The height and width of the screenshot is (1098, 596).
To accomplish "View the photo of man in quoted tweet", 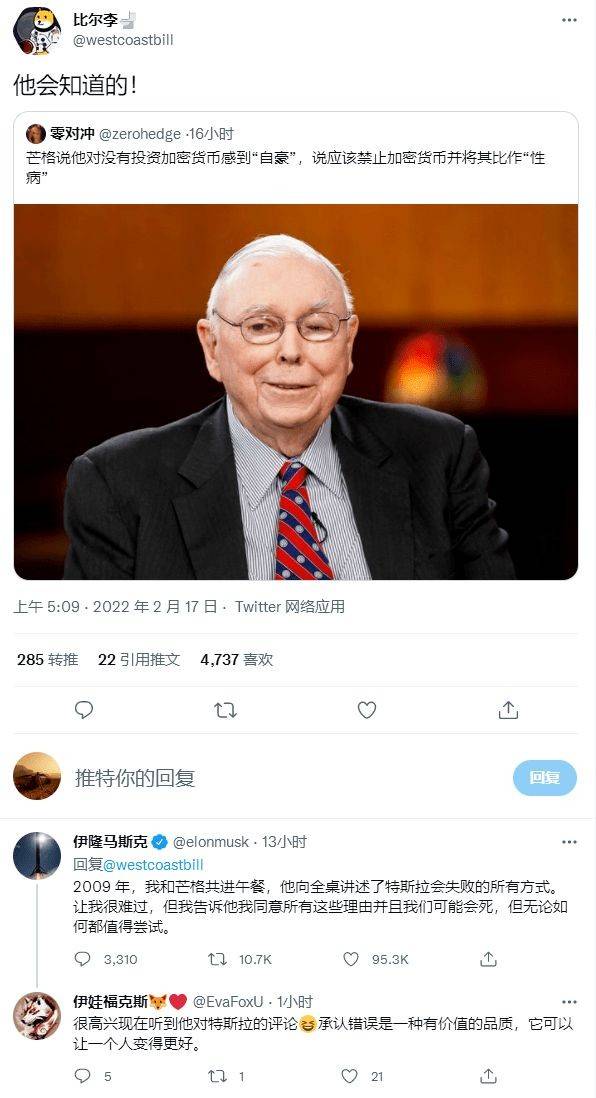I will [296, 391].
